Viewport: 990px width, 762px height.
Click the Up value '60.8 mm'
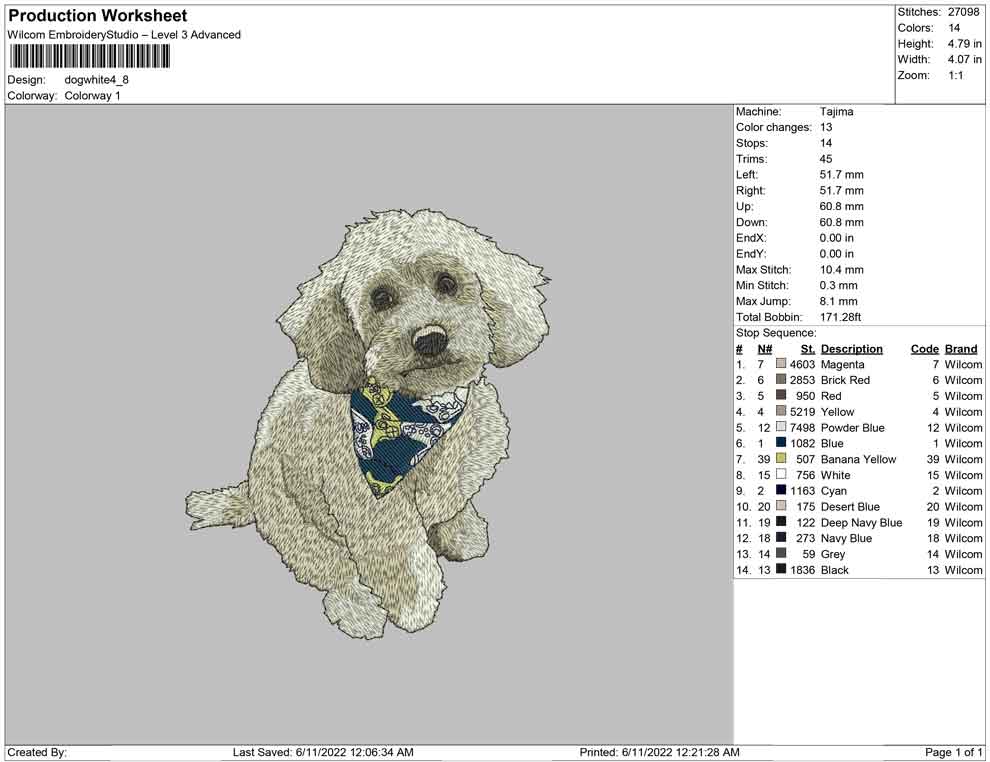click(842, 206)
